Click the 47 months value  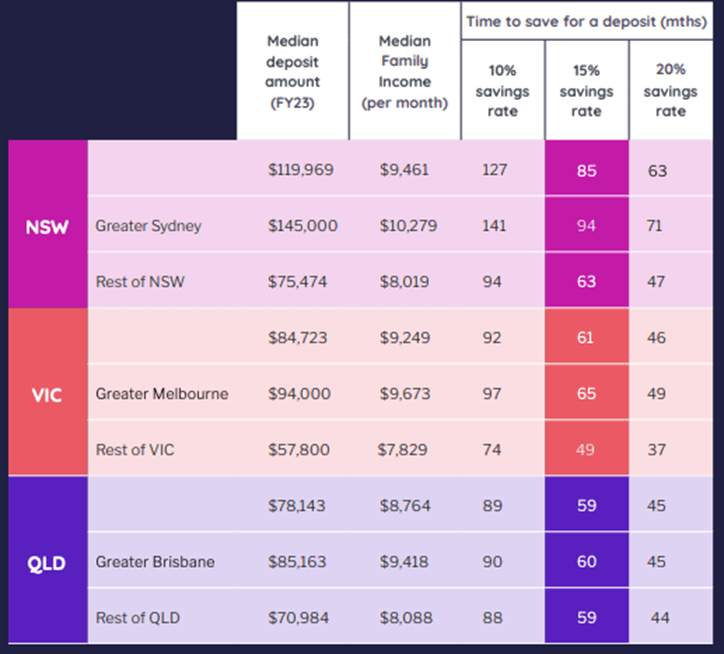pos(656,281)
